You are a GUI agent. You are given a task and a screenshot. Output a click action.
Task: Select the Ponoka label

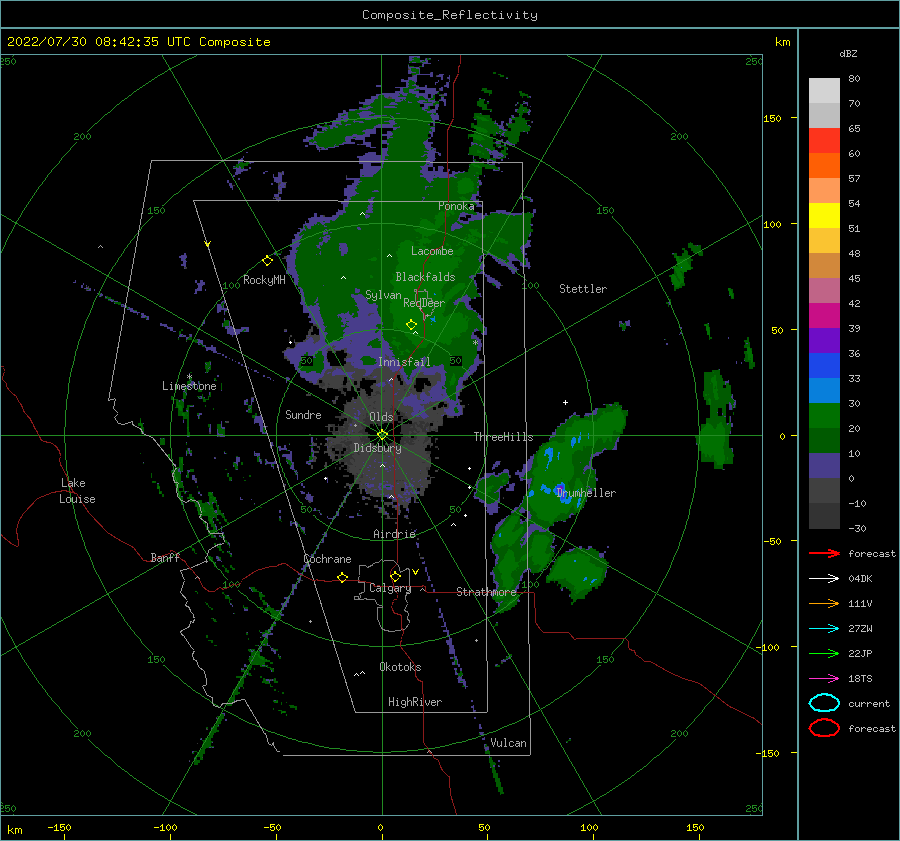pos(456,206)
